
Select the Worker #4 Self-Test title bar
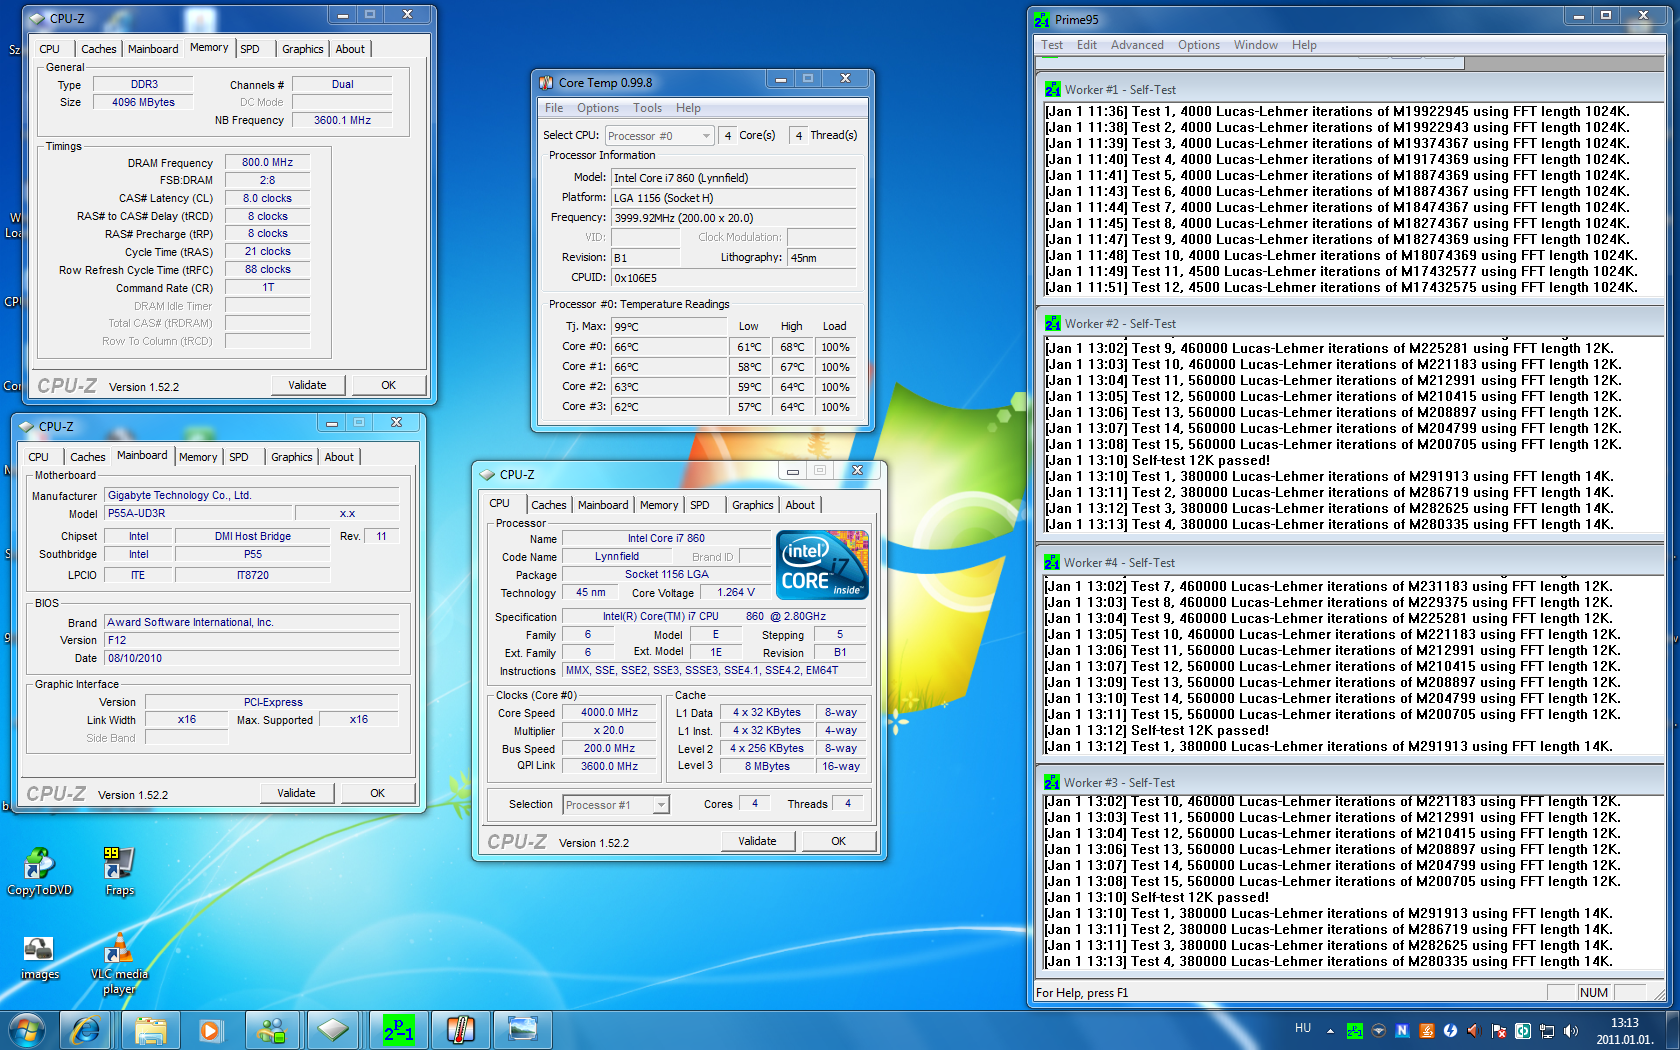click(1350, 562)
